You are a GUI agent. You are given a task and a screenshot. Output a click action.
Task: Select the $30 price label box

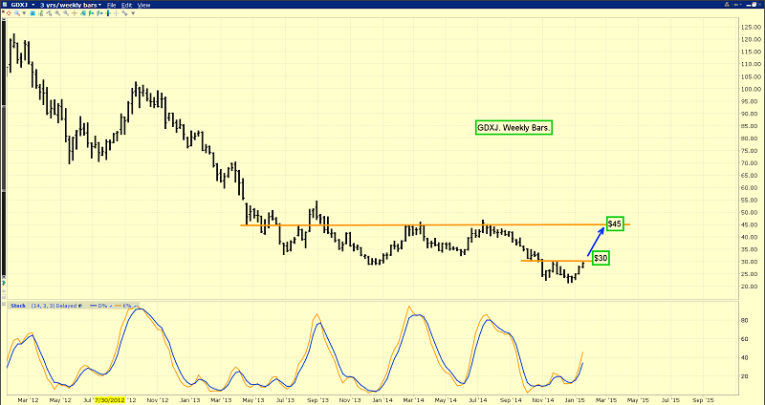(x=600, y=258)
